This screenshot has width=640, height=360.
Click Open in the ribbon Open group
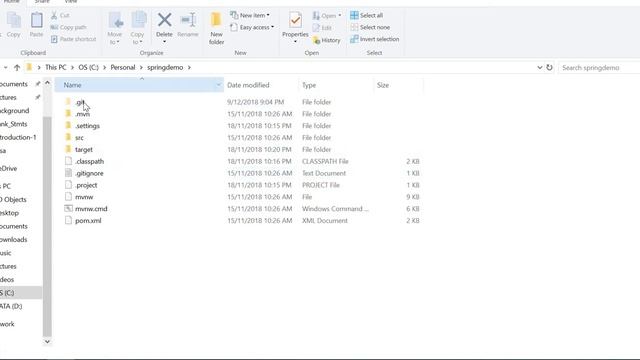[x=327, y=16]
